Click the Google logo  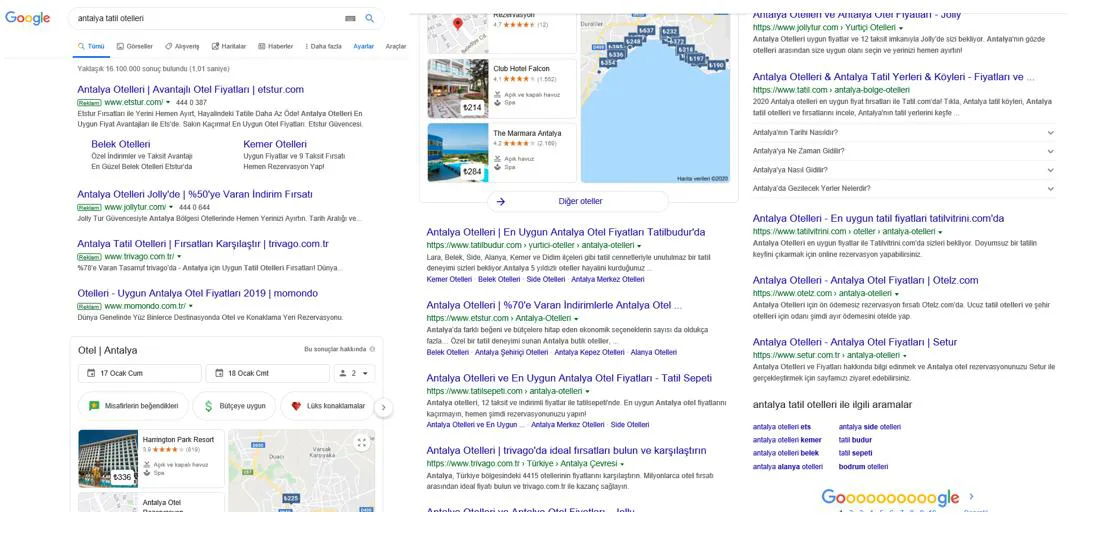pos(27,18)
